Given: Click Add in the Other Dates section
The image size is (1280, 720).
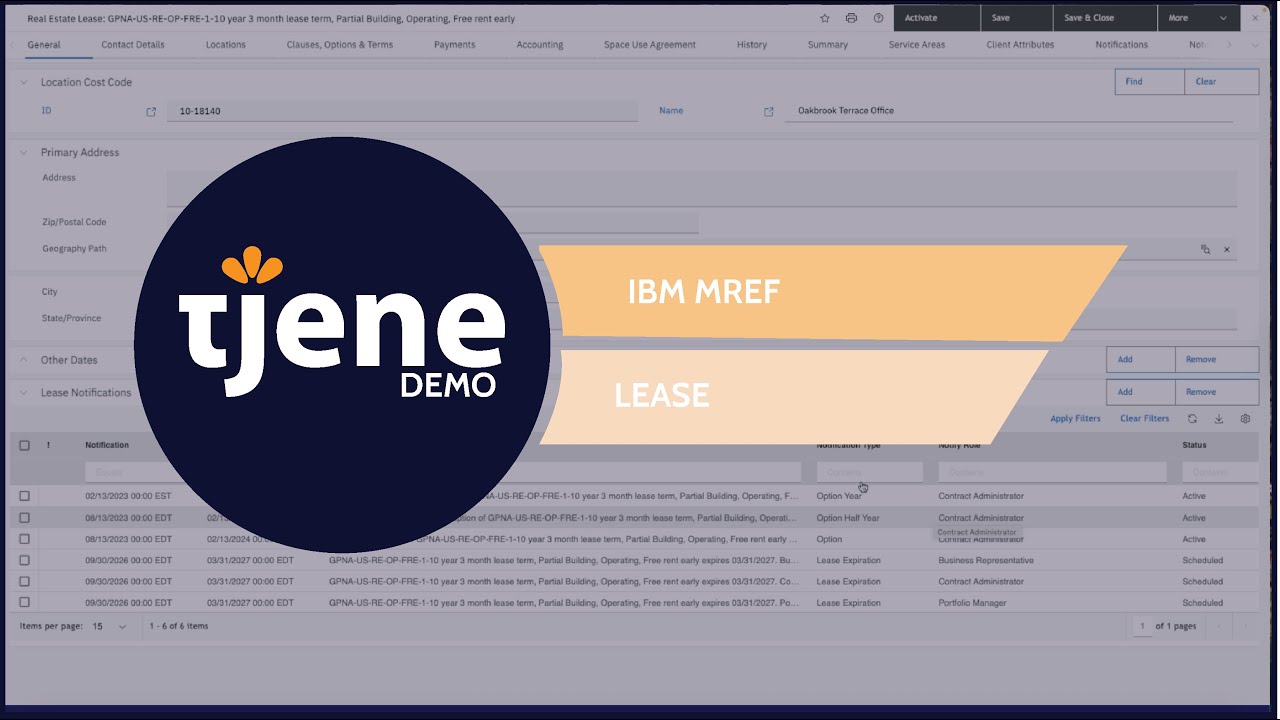Looking at the screenshot, I should 1141,360.
